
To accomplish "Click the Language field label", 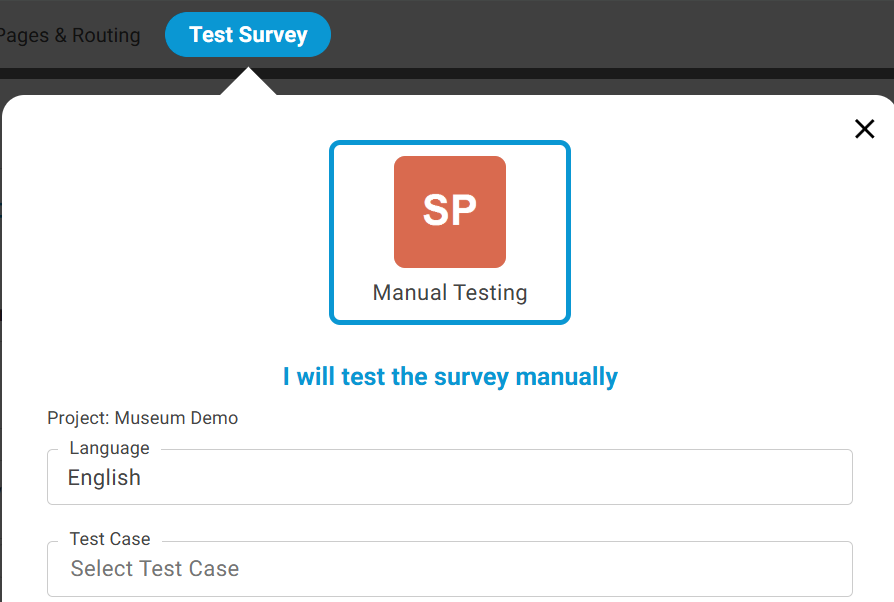I will click(x=109, y=448).
